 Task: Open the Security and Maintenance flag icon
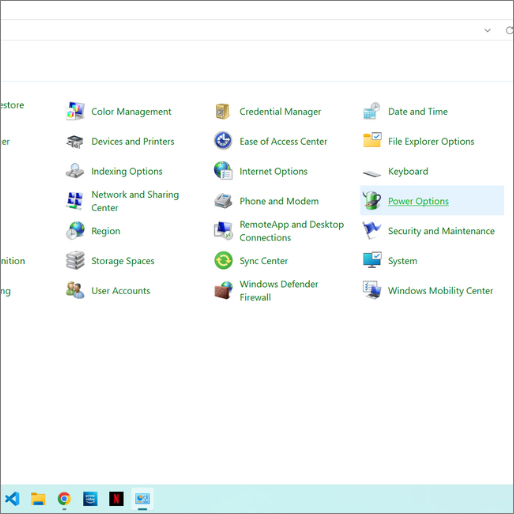(372, 230)
